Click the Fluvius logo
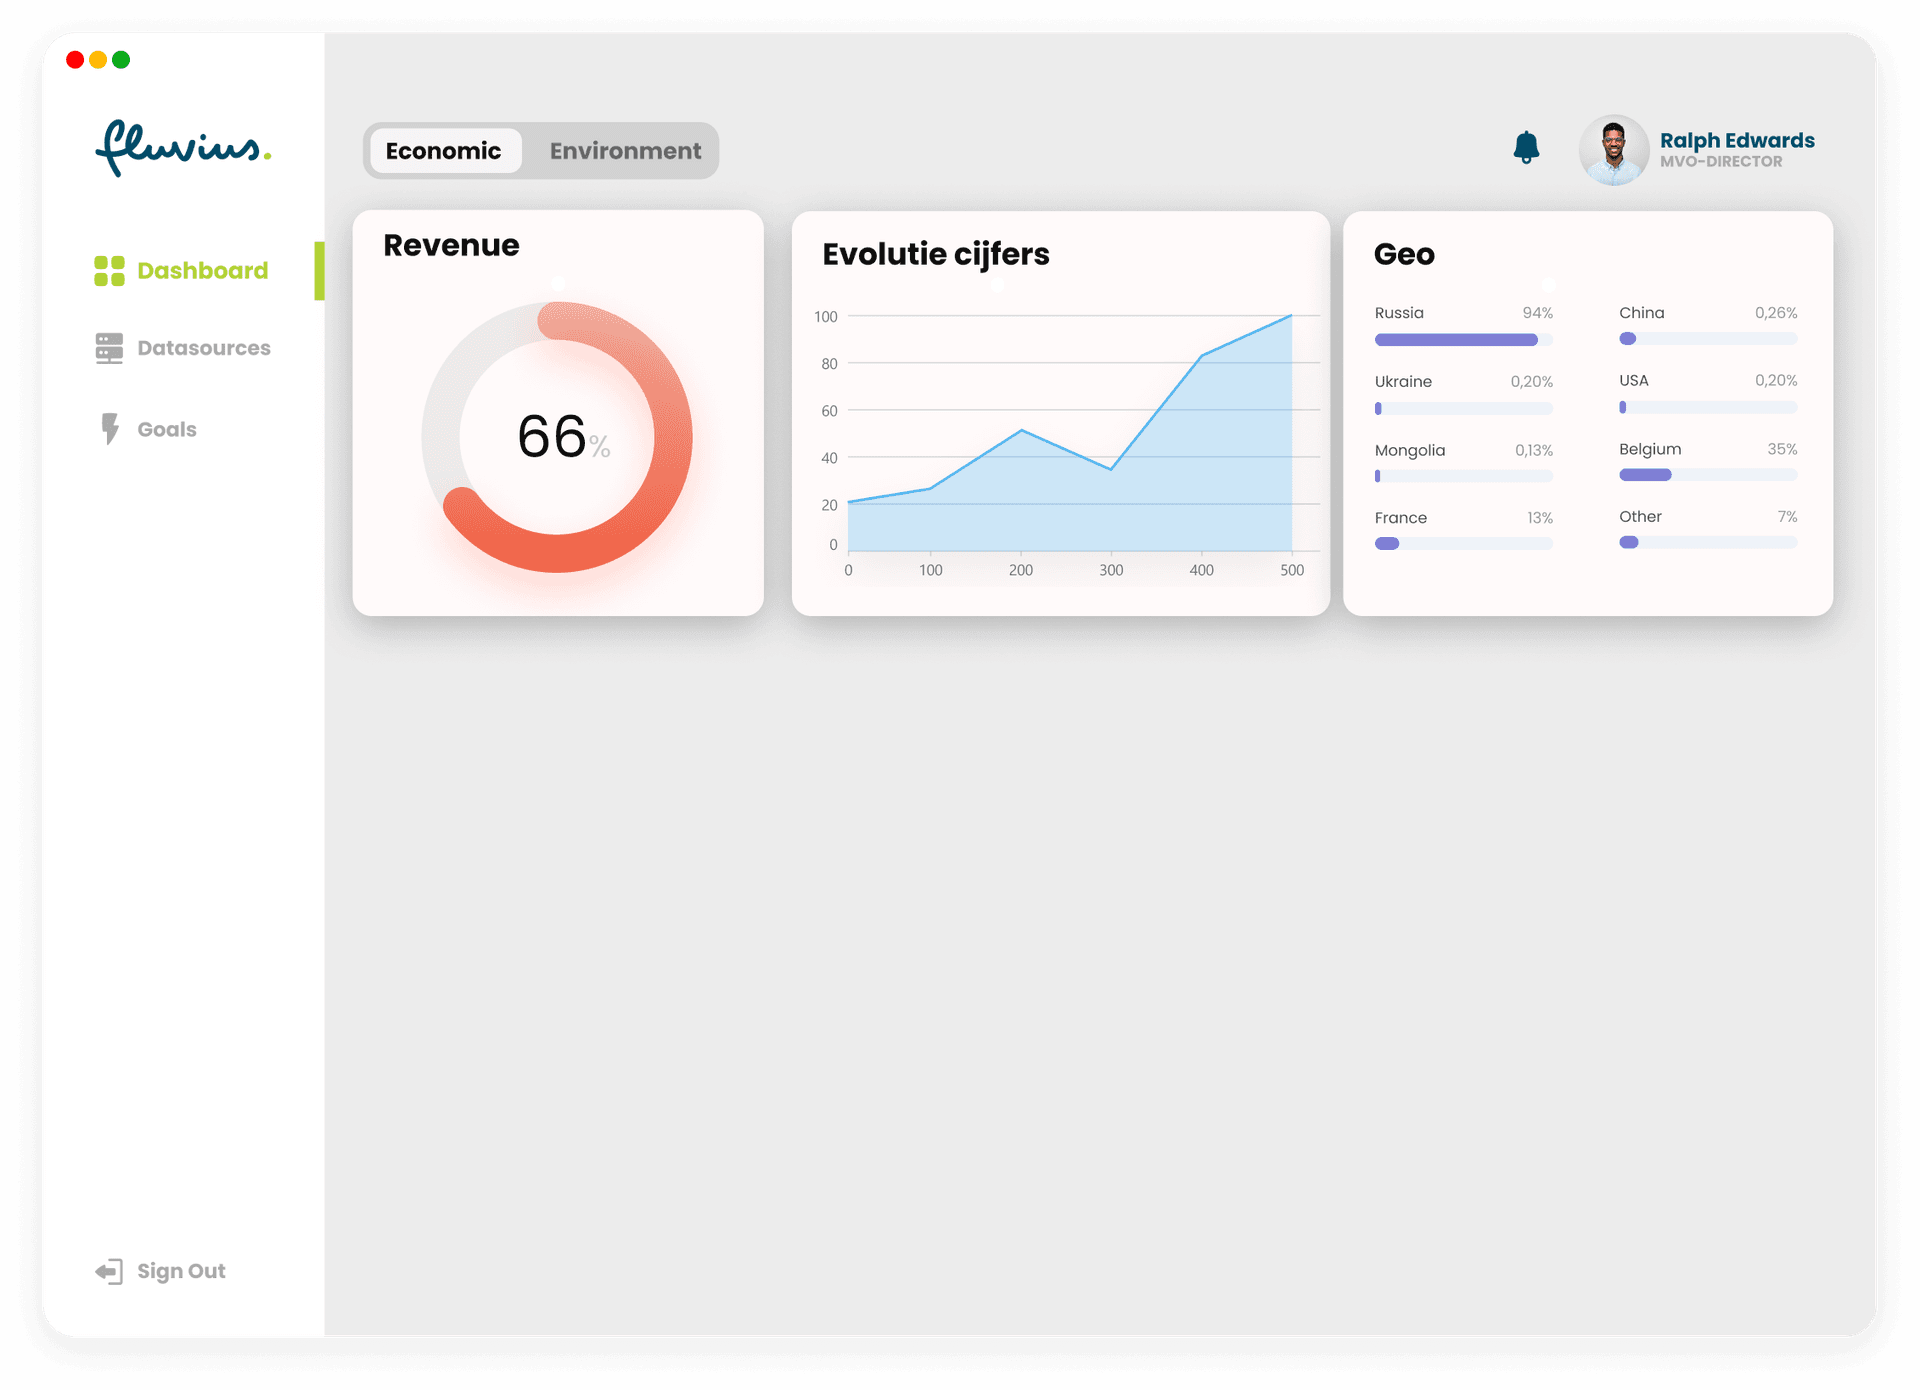Image resolution: width=1920 pixels, height=1390 pixels. [x=183, y=148]
